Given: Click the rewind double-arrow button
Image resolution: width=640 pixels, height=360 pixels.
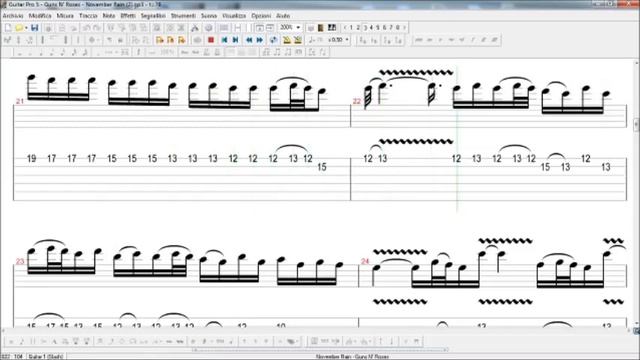Looking at the screenshot, I should tap(249, 40).
